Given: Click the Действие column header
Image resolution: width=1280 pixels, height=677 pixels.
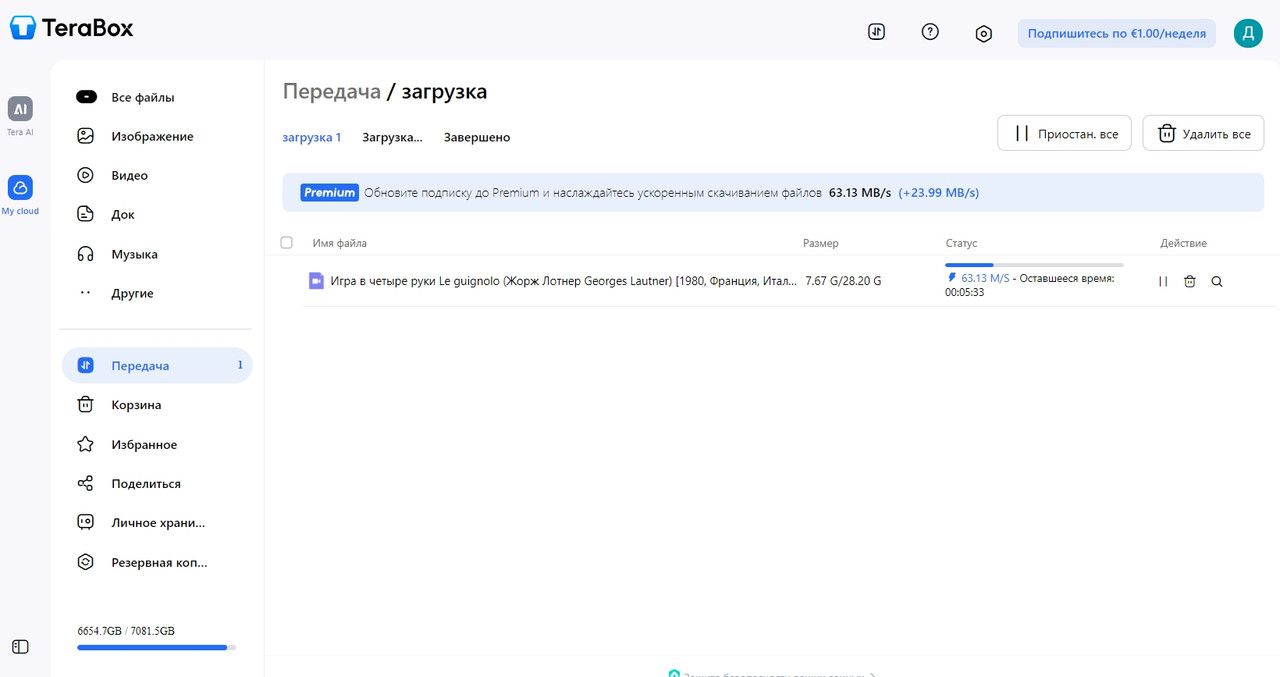Looking at the screenshot, I should click(x=1183, y=243).
